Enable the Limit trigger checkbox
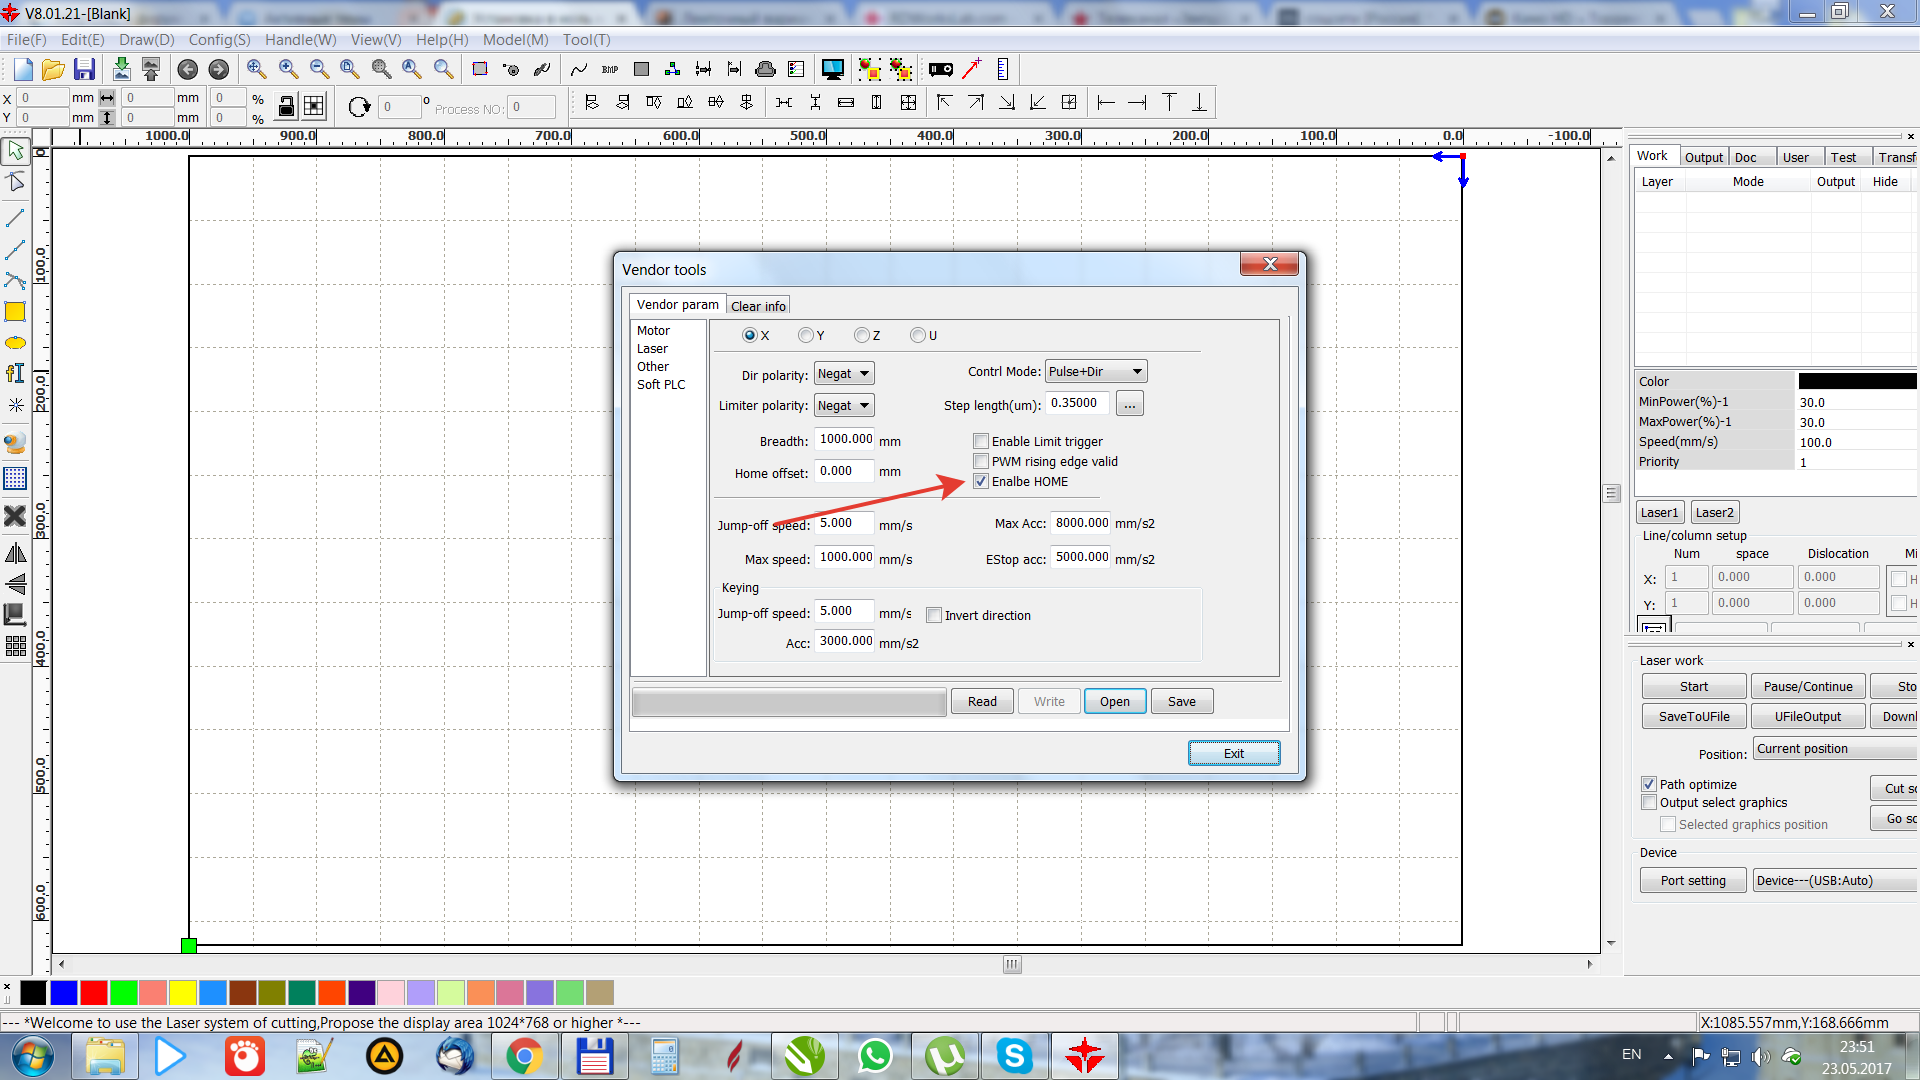The image size is (1920, 1080). click(x=981, y=442)
